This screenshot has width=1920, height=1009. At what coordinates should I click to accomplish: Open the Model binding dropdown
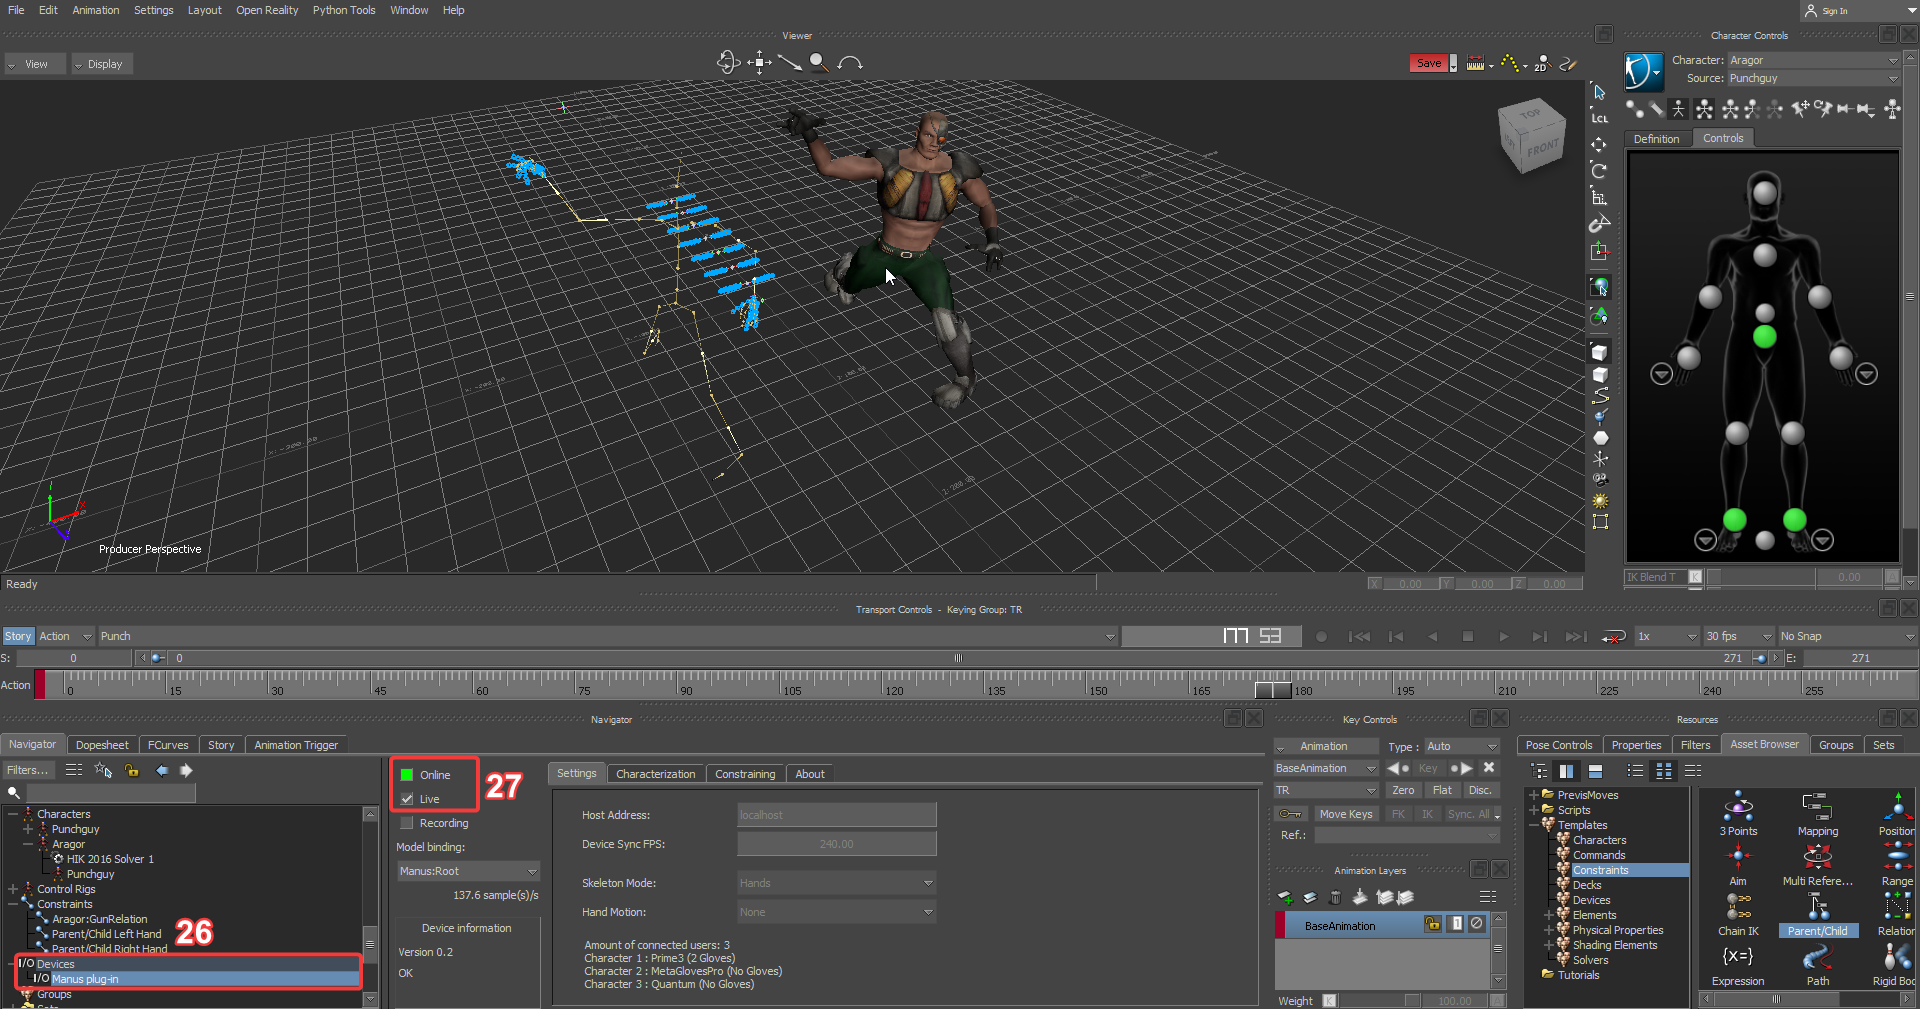coord(468,871)
